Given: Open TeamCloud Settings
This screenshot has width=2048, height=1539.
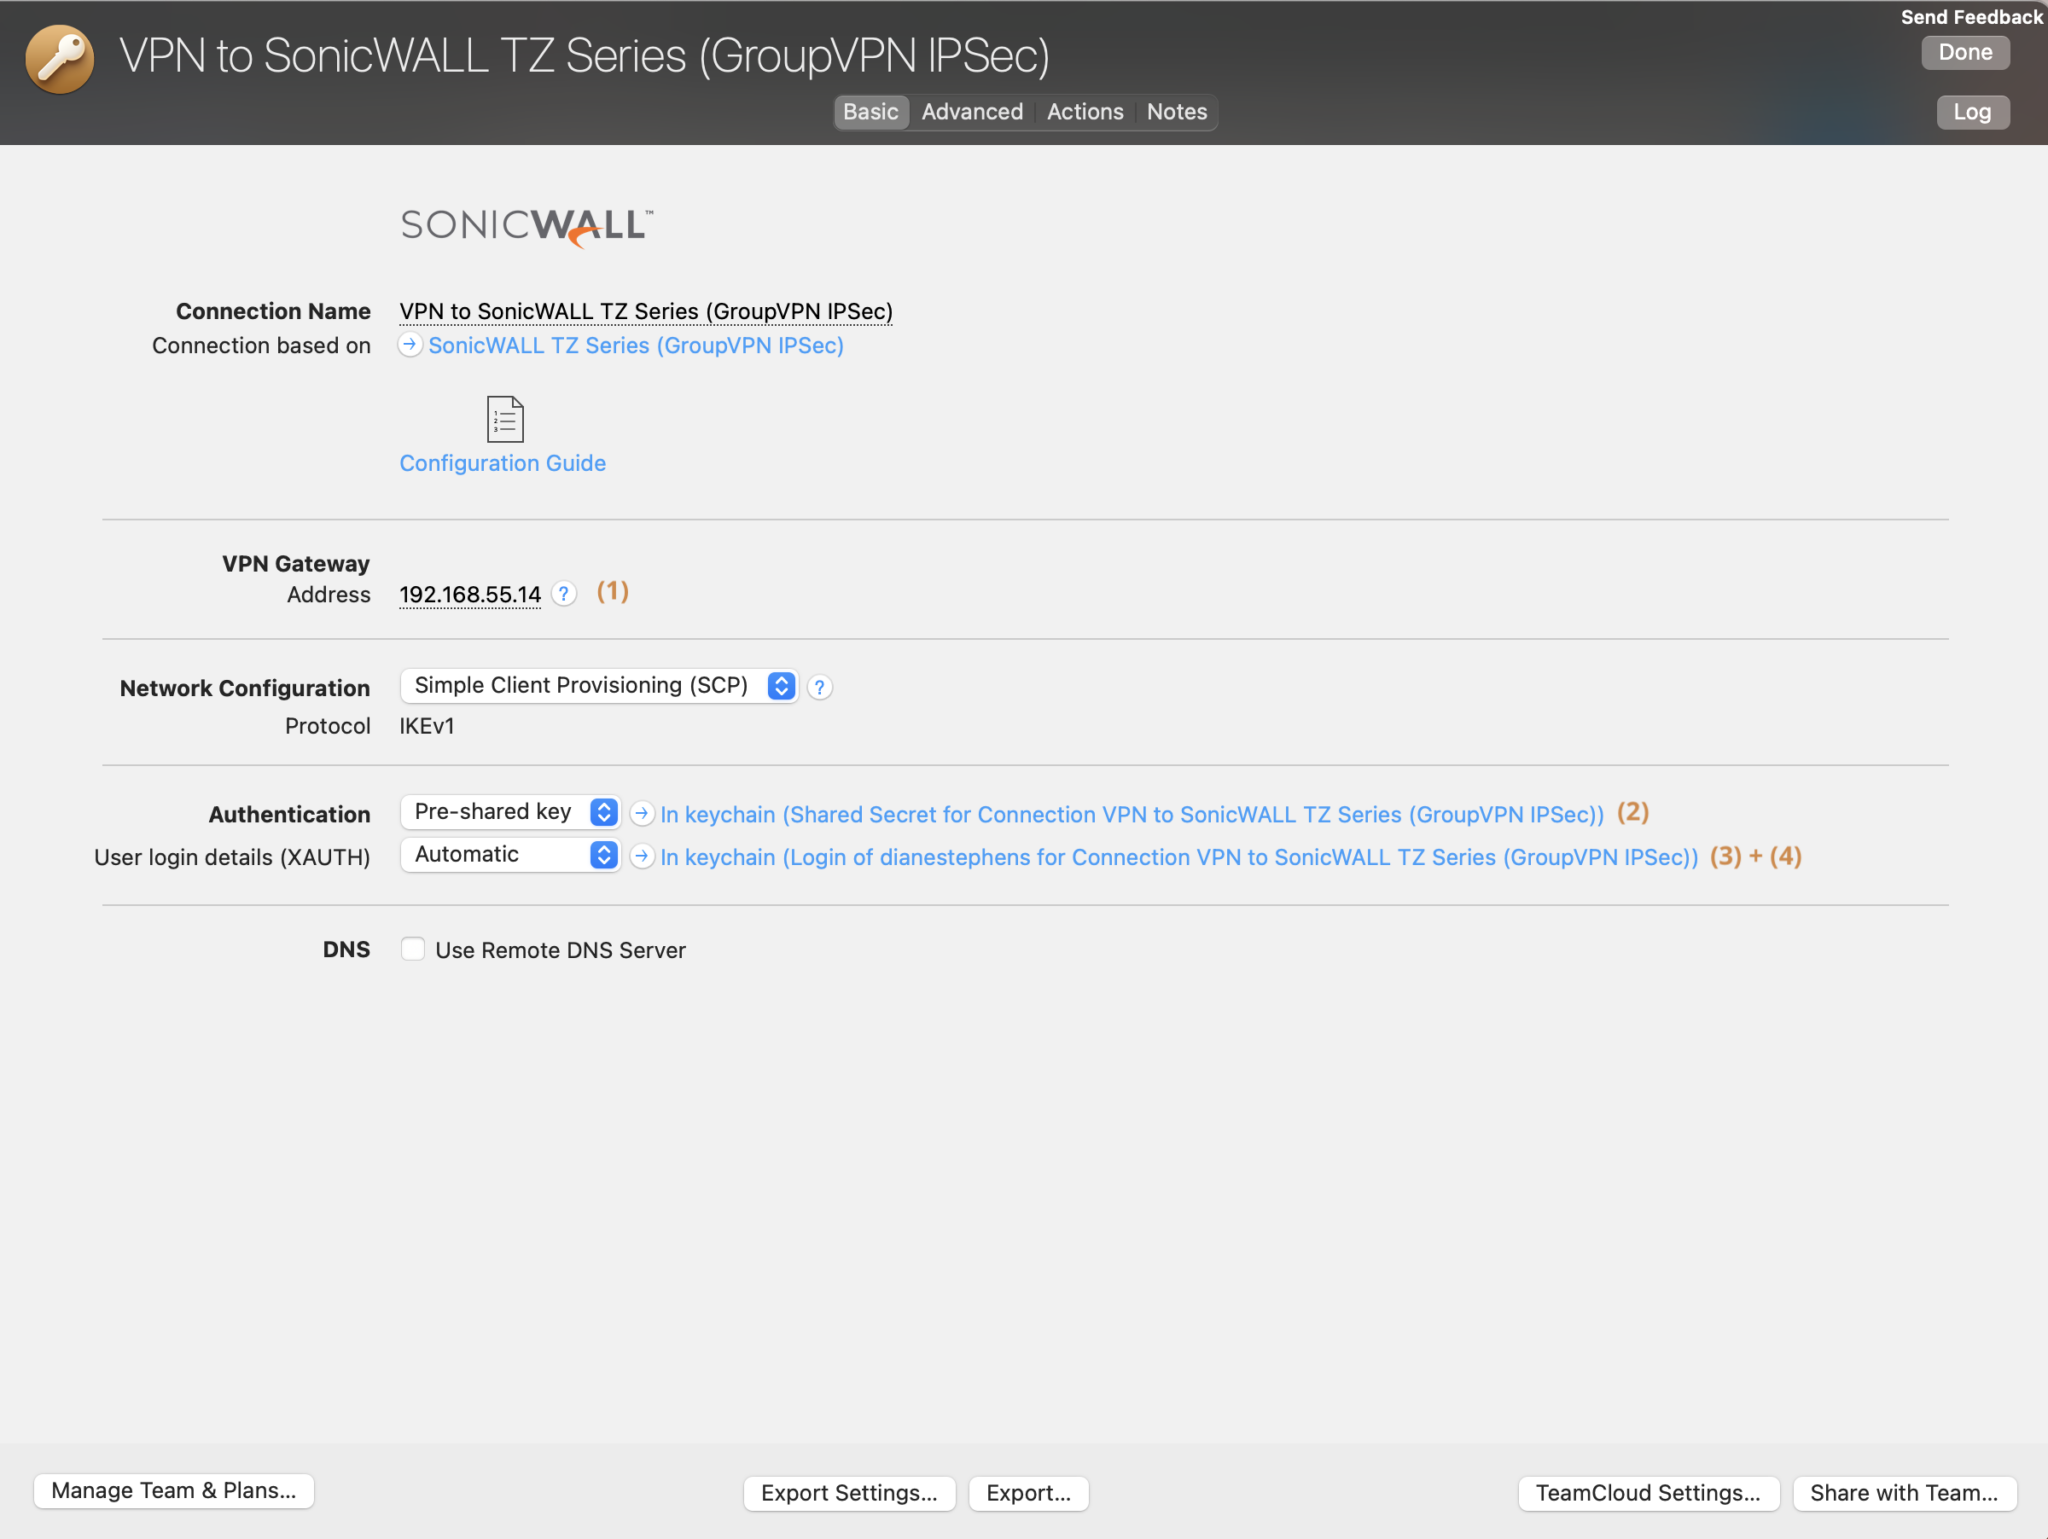Looking at the screenshot, I should click(x=1647, y=1492).
